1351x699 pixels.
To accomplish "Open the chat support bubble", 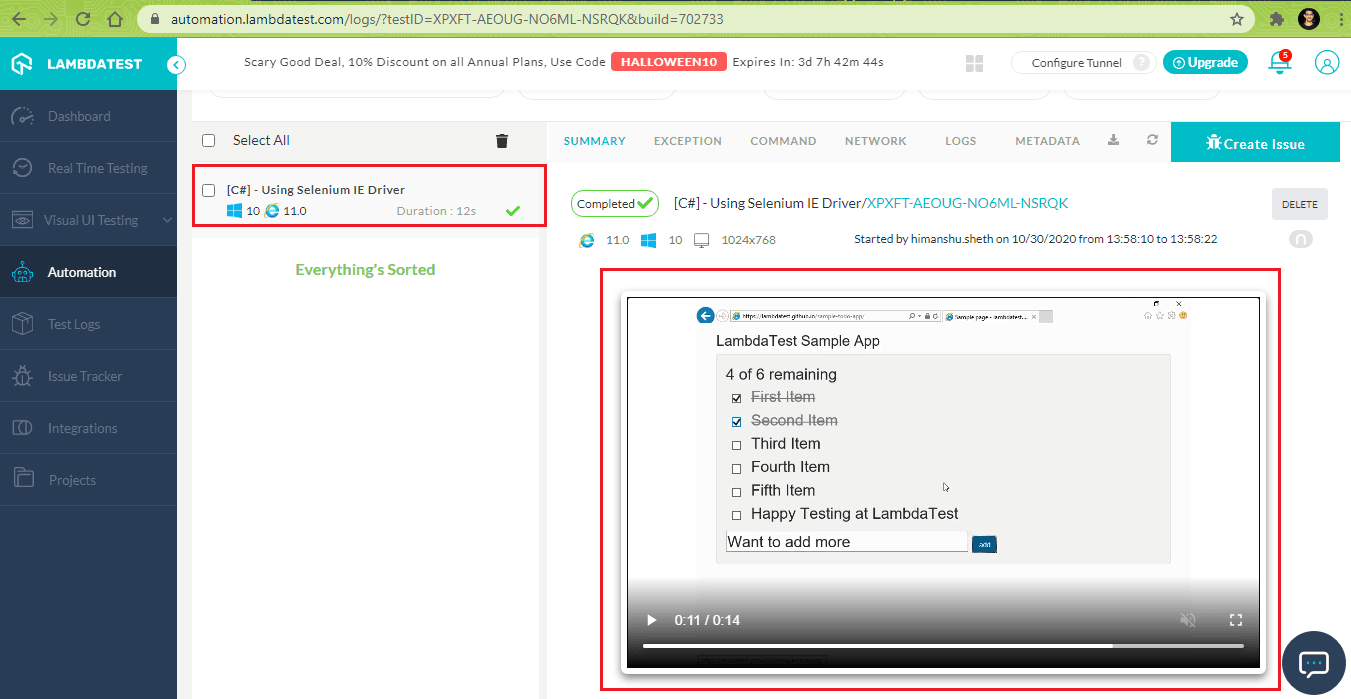I will point(1313,663).
